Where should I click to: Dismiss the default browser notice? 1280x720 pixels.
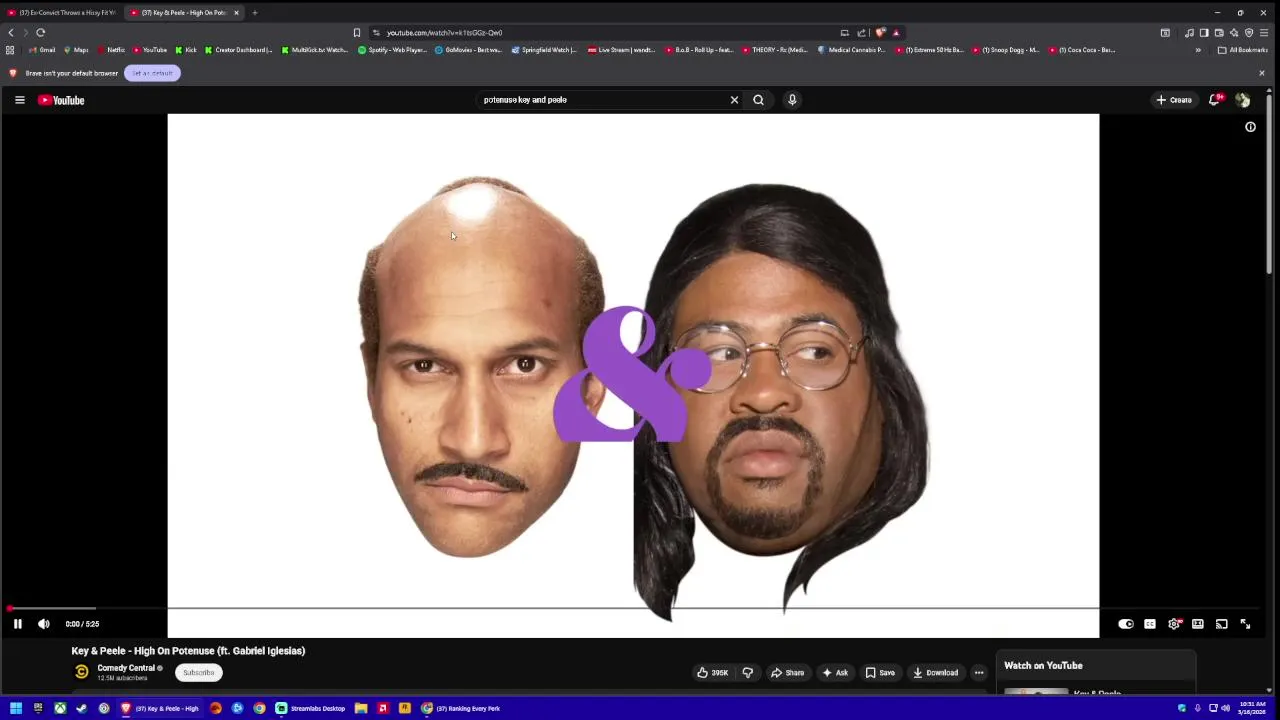1262,73
